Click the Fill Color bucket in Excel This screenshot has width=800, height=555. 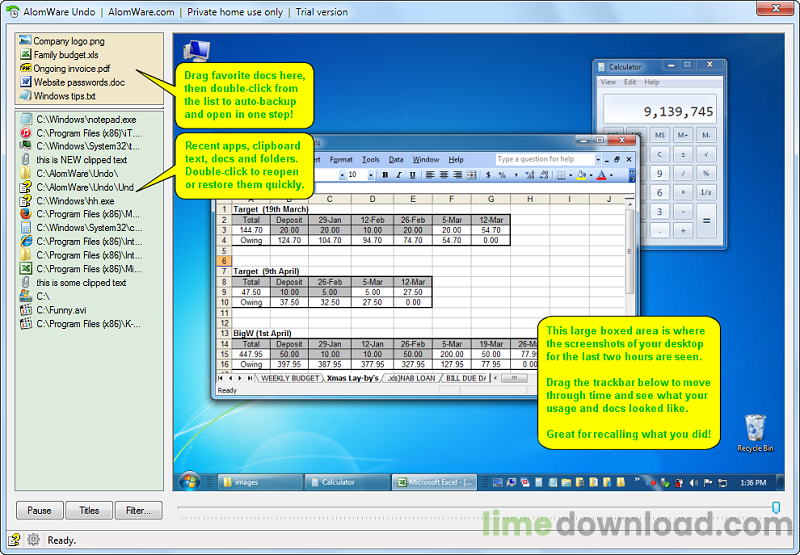(581, 175)
